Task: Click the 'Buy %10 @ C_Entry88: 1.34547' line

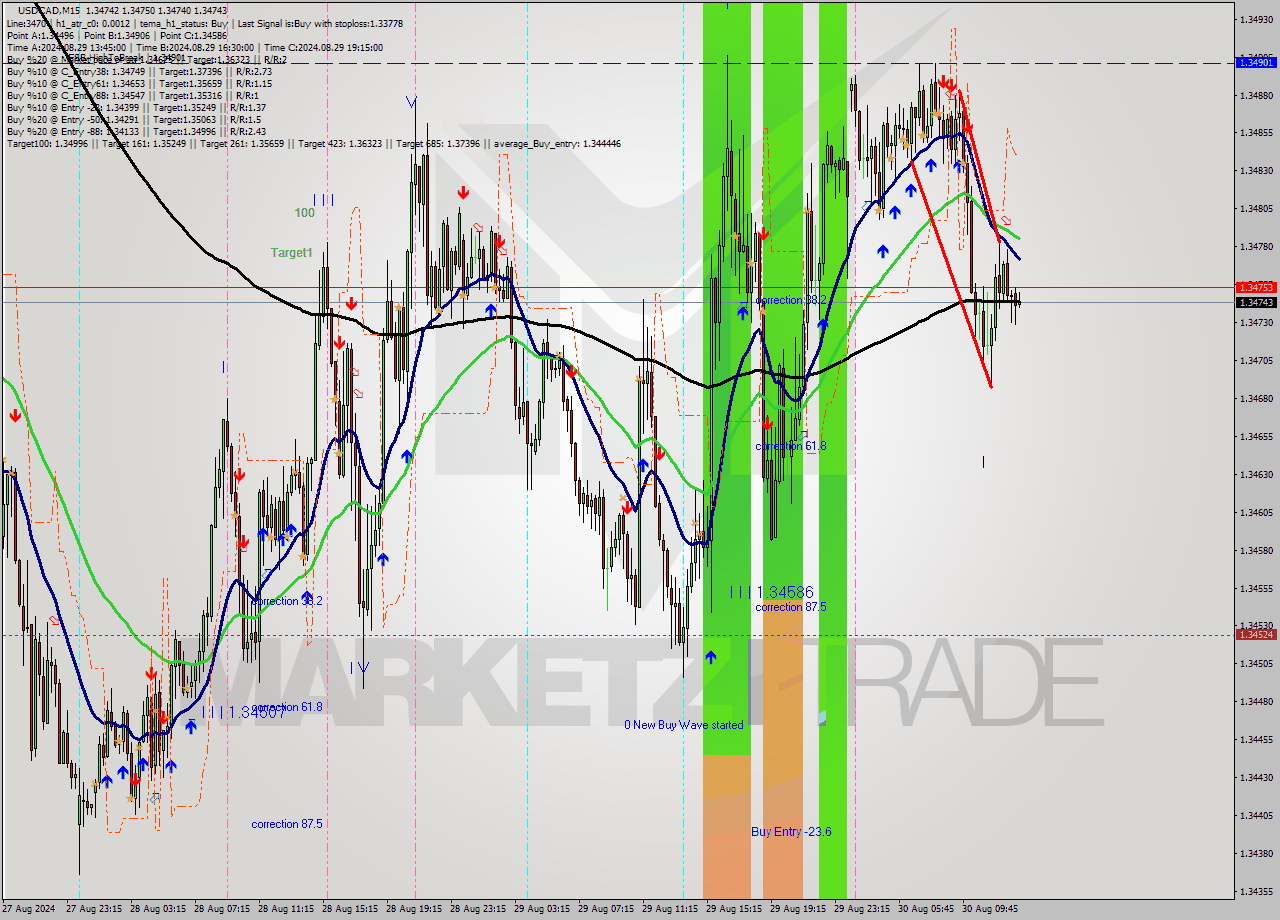Action: pyautogui.click(x=134, y=95)
